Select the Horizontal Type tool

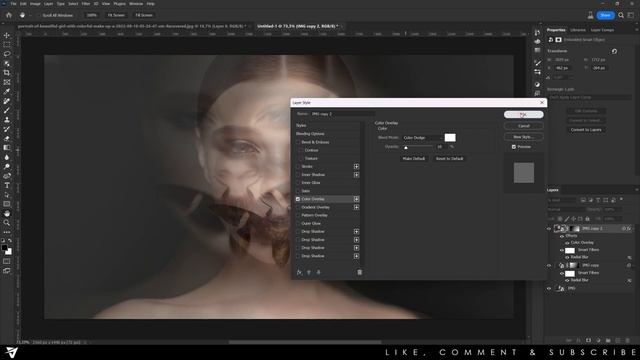tap(7, 185)
